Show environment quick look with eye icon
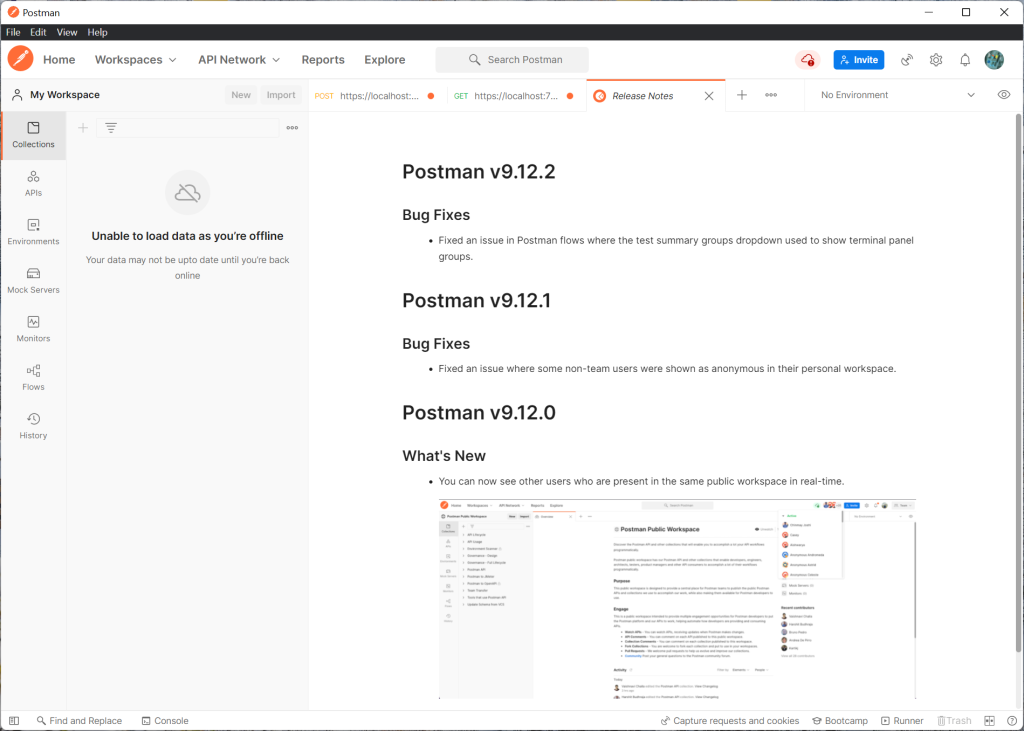 click(x=1005, y=94)
